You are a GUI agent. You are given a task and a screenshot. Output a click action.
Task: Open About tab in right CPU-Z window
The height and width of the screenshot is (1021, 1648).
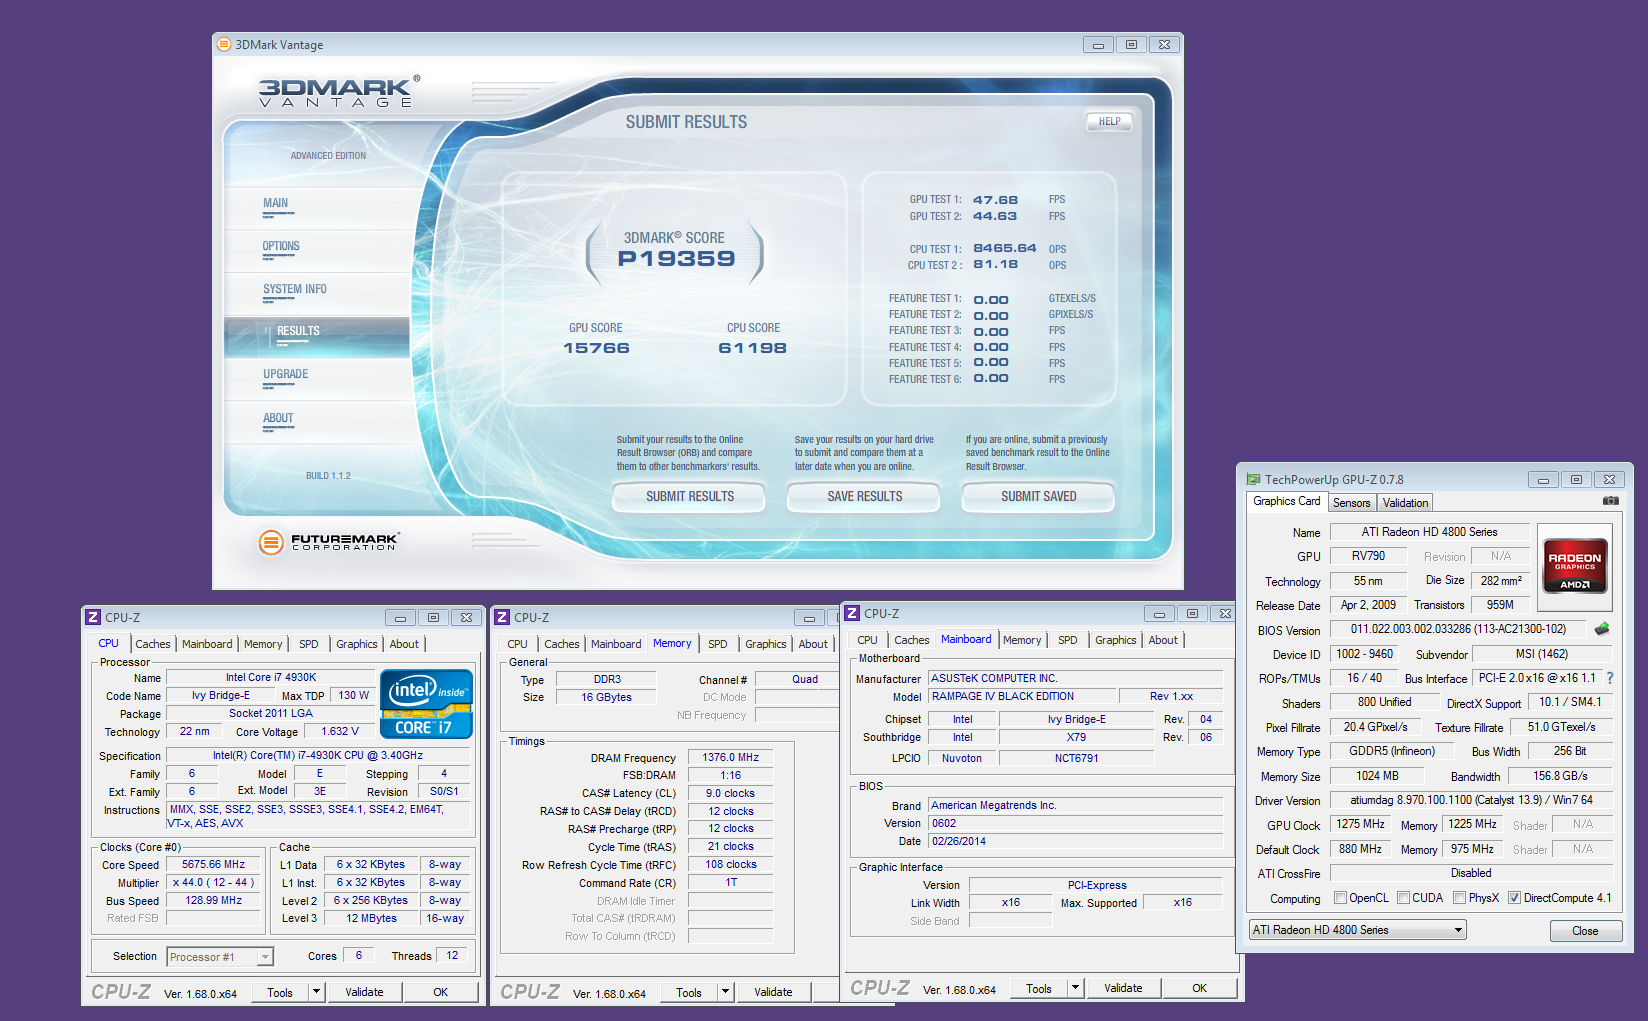point(1163,640)
